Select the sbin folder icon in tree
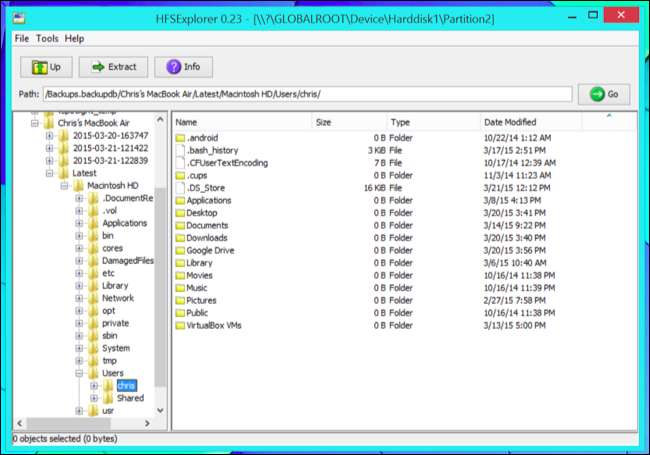The image size is (650, 455). point(93,336)
